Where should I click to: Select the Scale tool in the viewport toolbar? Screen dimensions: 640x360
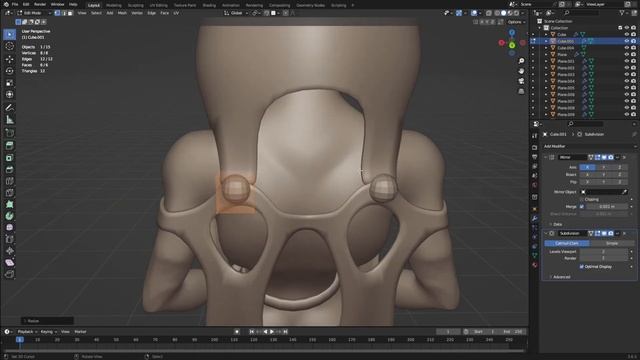[x=9, y=83]
